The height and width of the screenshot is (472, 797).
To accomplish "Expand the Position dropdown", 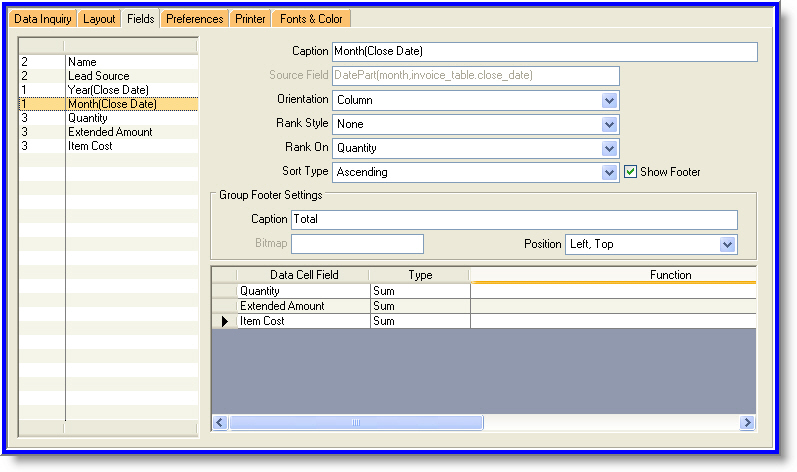I will pyautogui.click(x=727, y=244).
